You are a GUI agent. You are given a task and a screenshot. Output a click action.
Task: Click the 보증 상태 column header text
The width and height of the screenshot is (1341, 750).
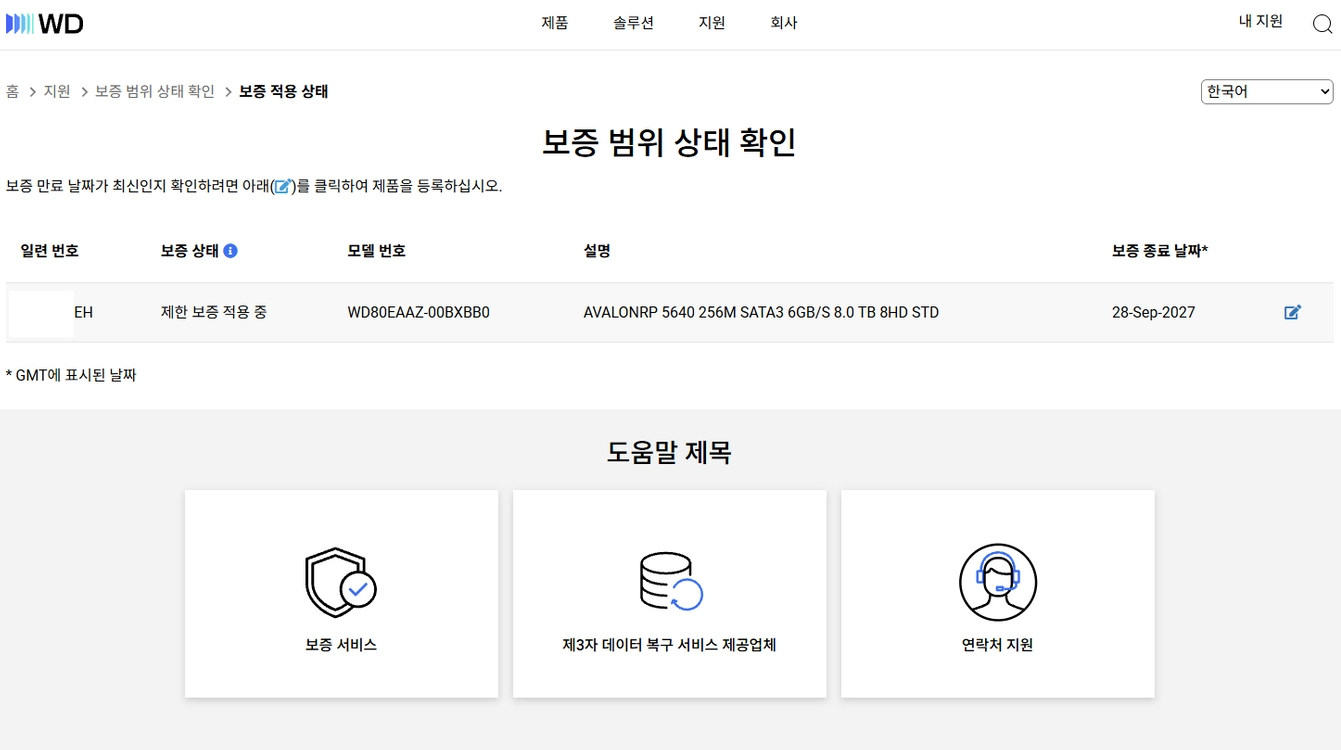click(x=189, y=251)
